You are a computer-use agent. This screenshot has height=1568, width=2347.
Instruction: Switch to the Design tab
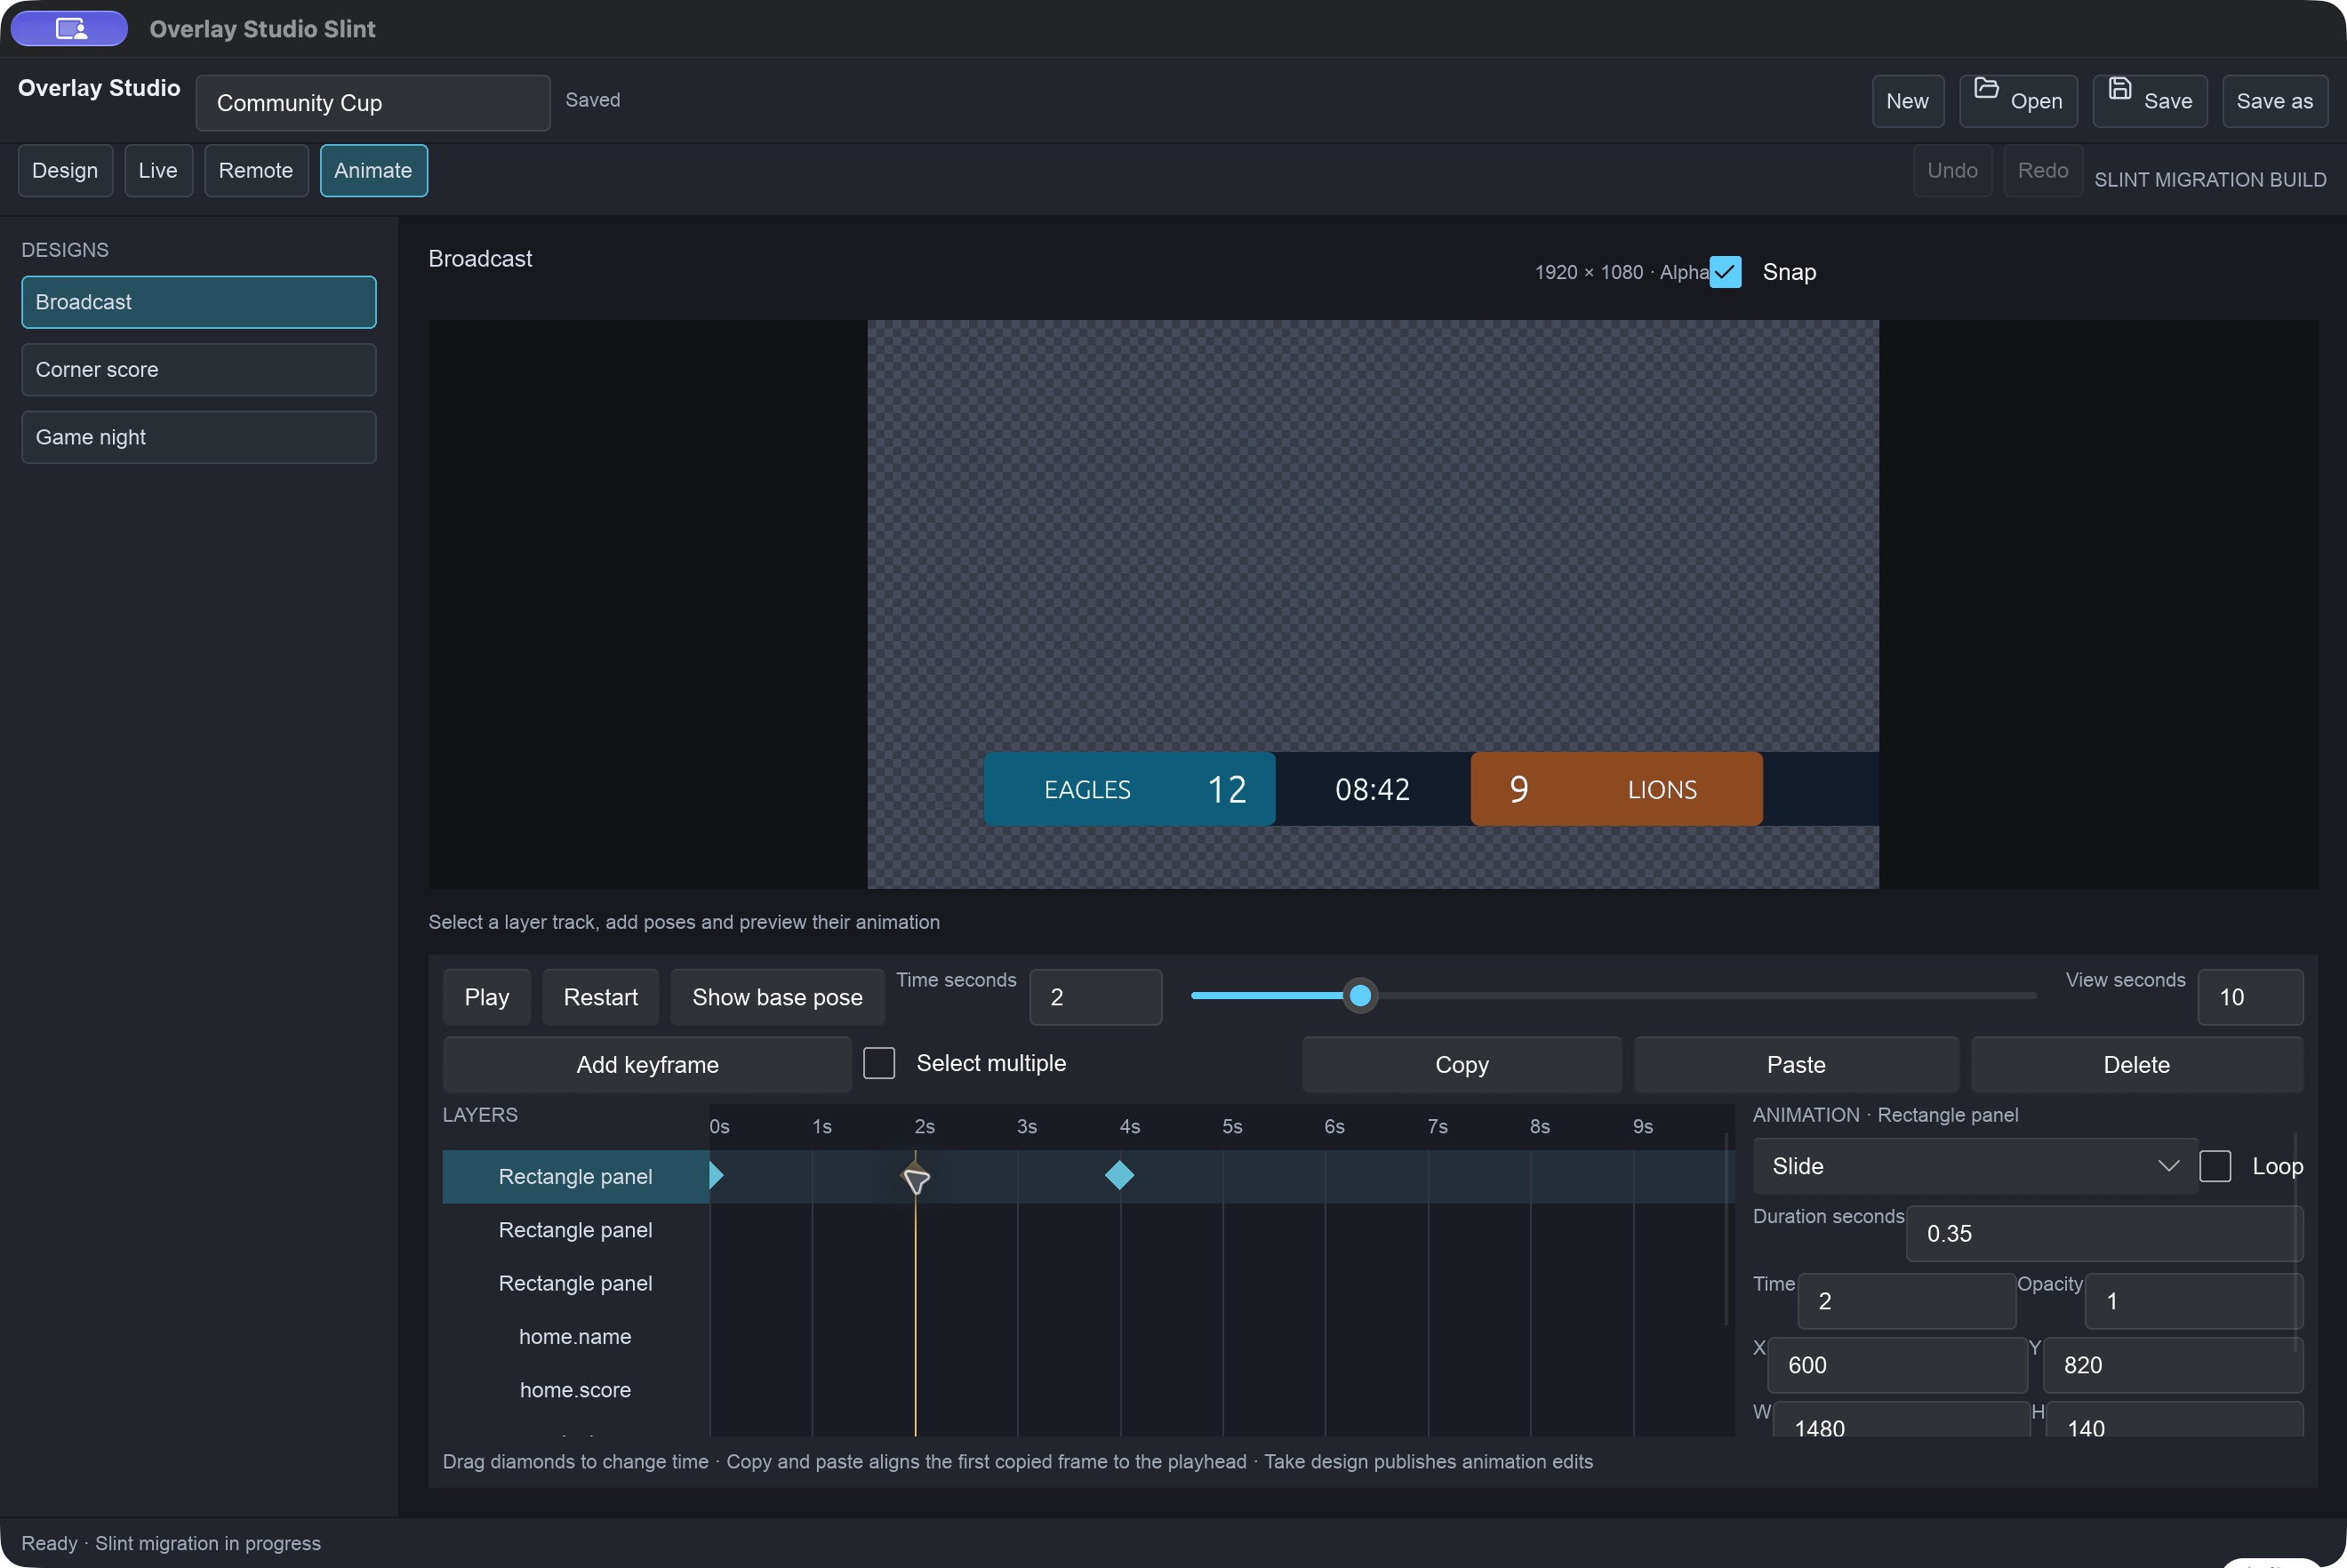[x=65, y=170]
